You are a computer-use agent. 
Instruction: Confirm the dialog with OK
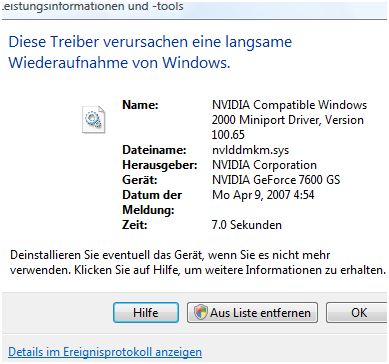tap(357, 313)
